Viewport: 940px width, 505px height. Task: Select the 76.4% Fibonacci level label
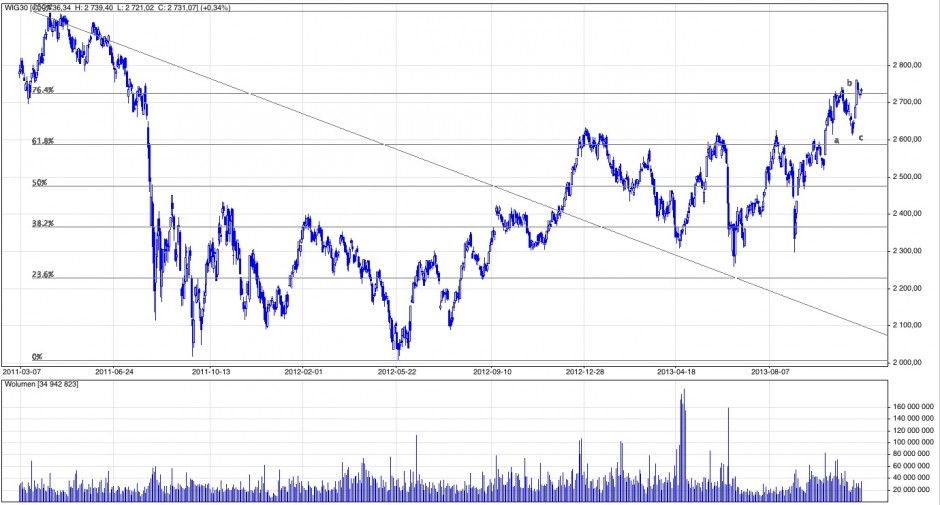pos(43,90)
